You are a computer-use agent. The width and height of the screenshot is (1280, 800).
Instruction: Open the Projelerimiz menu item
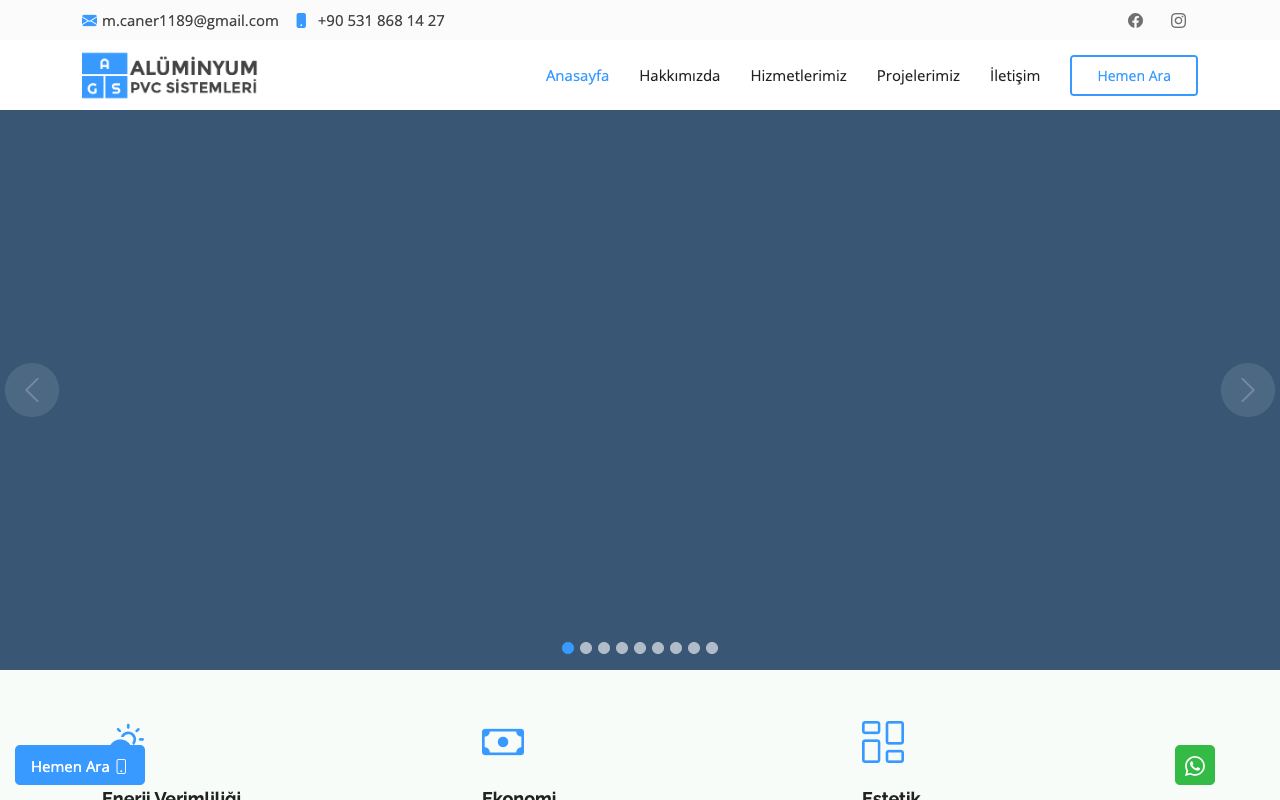tap(918, 75)
